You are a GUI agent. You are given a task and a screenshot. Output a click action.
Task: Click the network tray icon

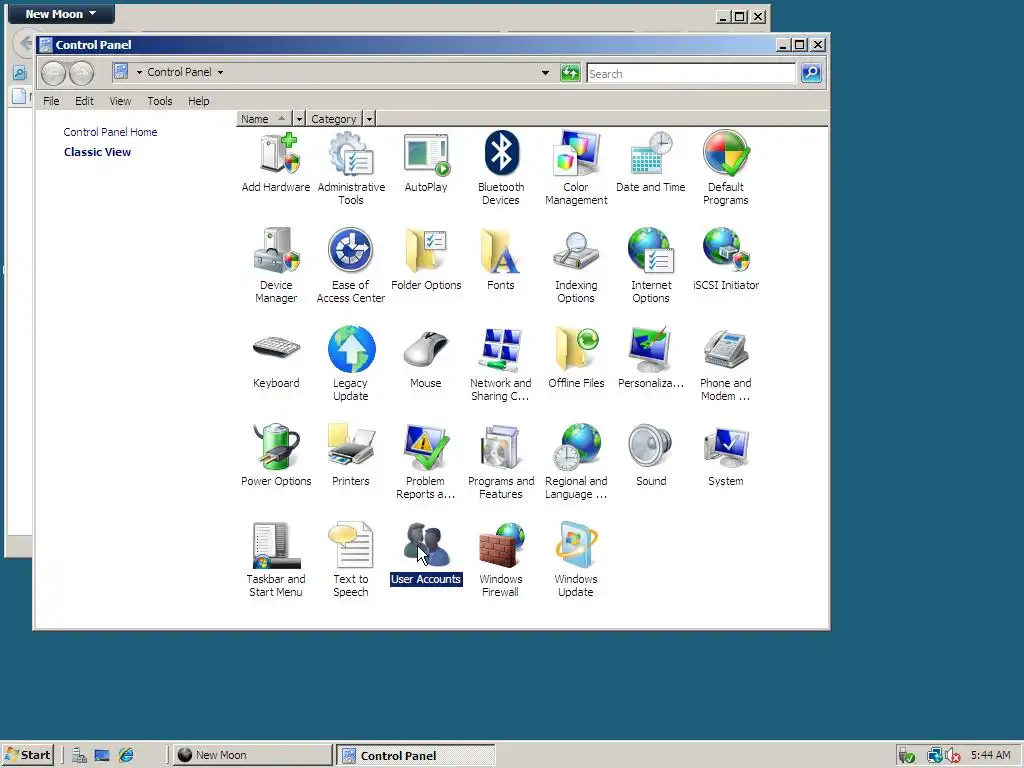point(935,756)
